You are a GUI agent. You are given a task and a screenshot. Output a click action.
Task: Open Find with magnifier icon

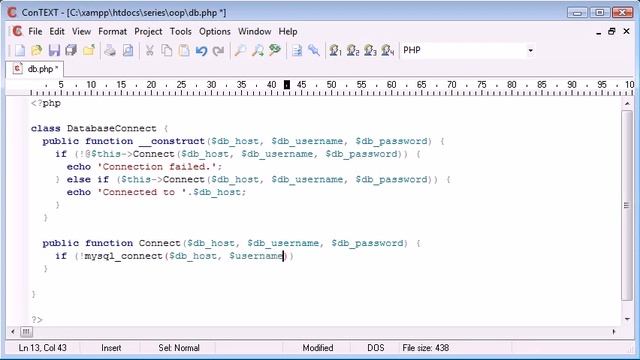[x=240, y=51]
